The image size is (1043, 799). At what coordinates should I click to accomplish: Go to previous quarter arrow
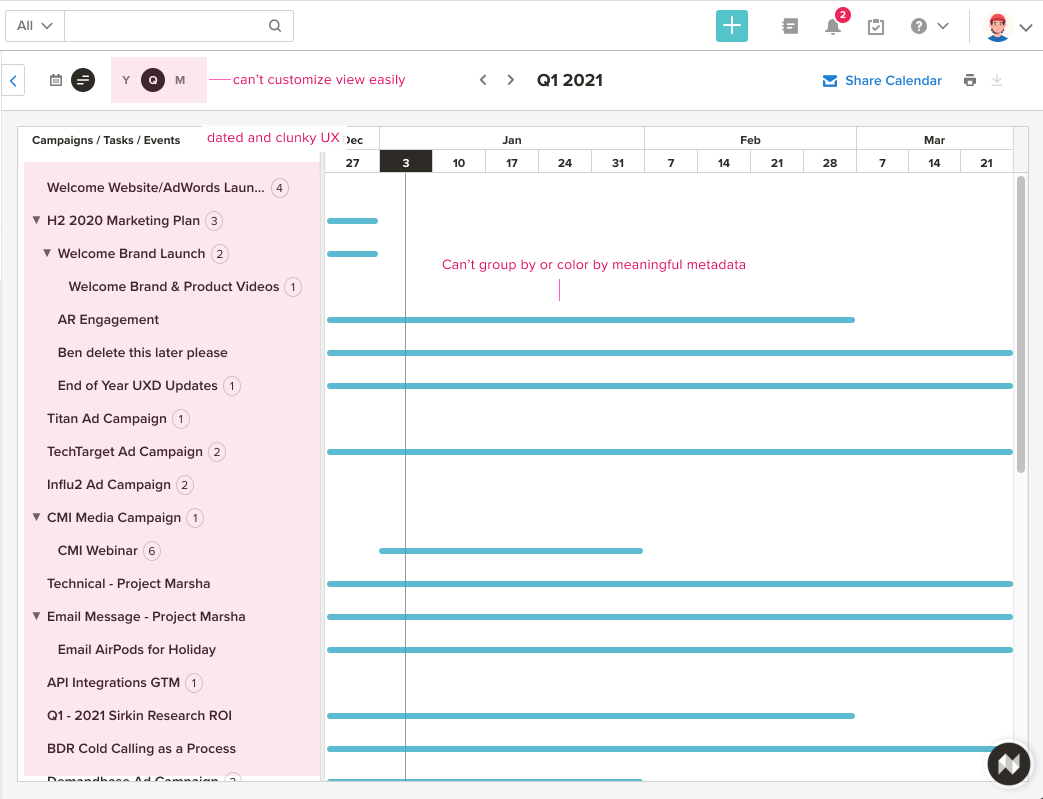[x=484, y=80]
